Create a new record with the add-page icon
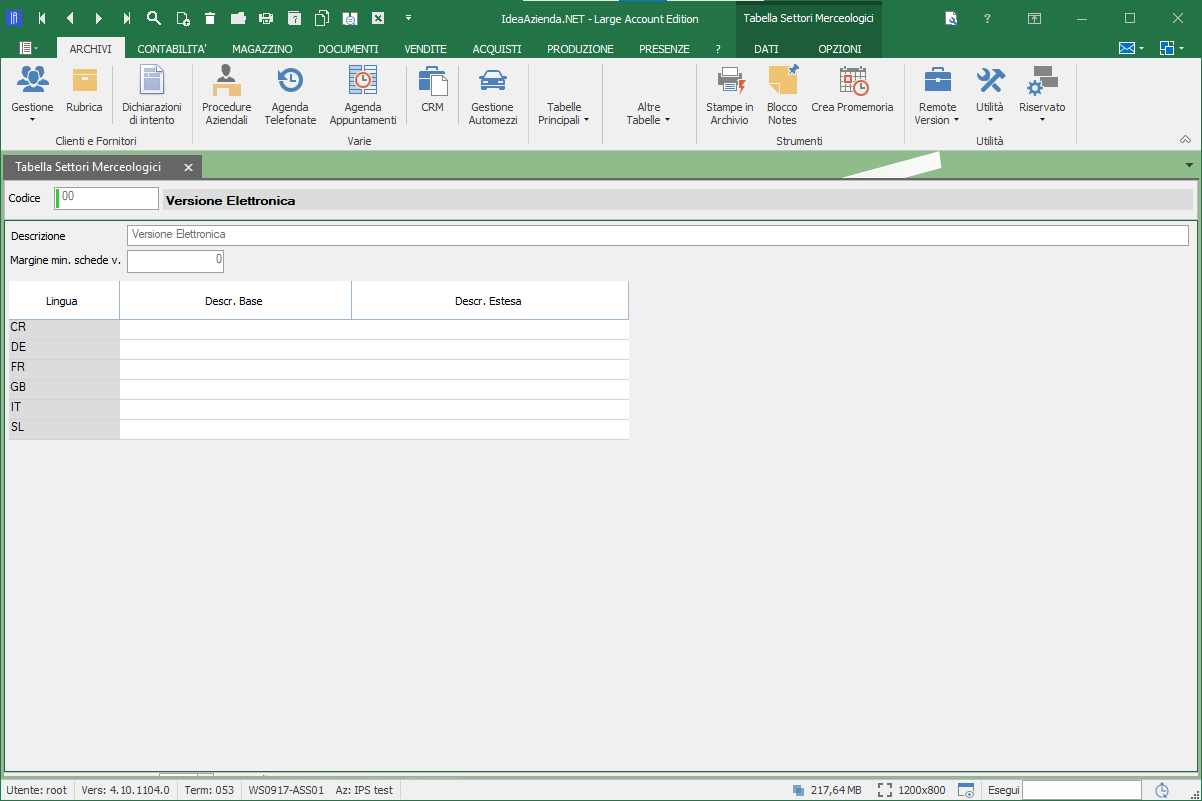1202x801 pixels. [182, 18]
